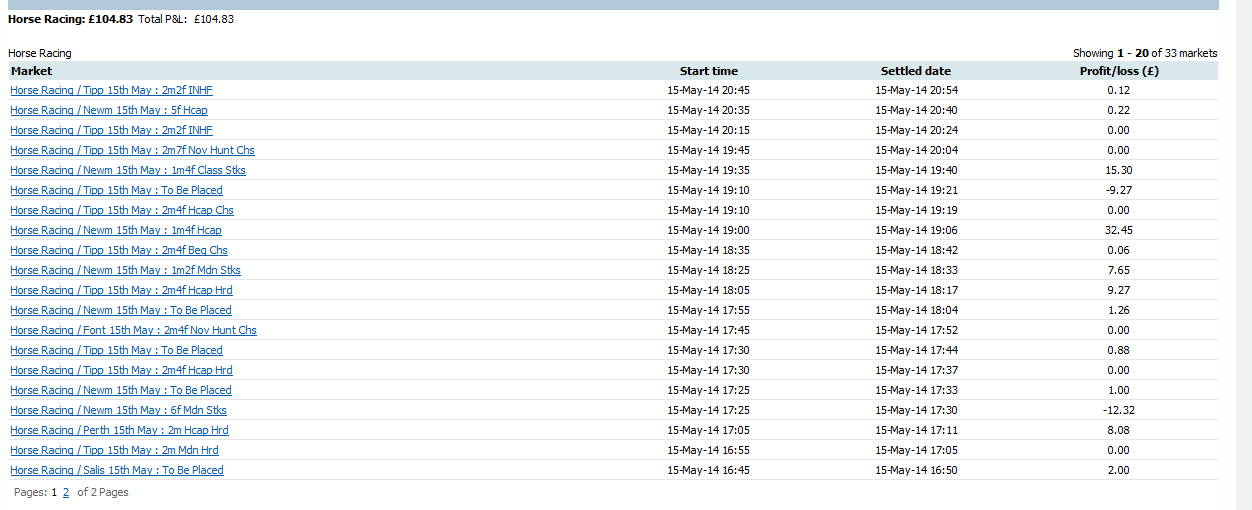Open Tipp To Be Placed market starting 19:10
This screenshot has width=1252, height=510.
tap(116, 190)
